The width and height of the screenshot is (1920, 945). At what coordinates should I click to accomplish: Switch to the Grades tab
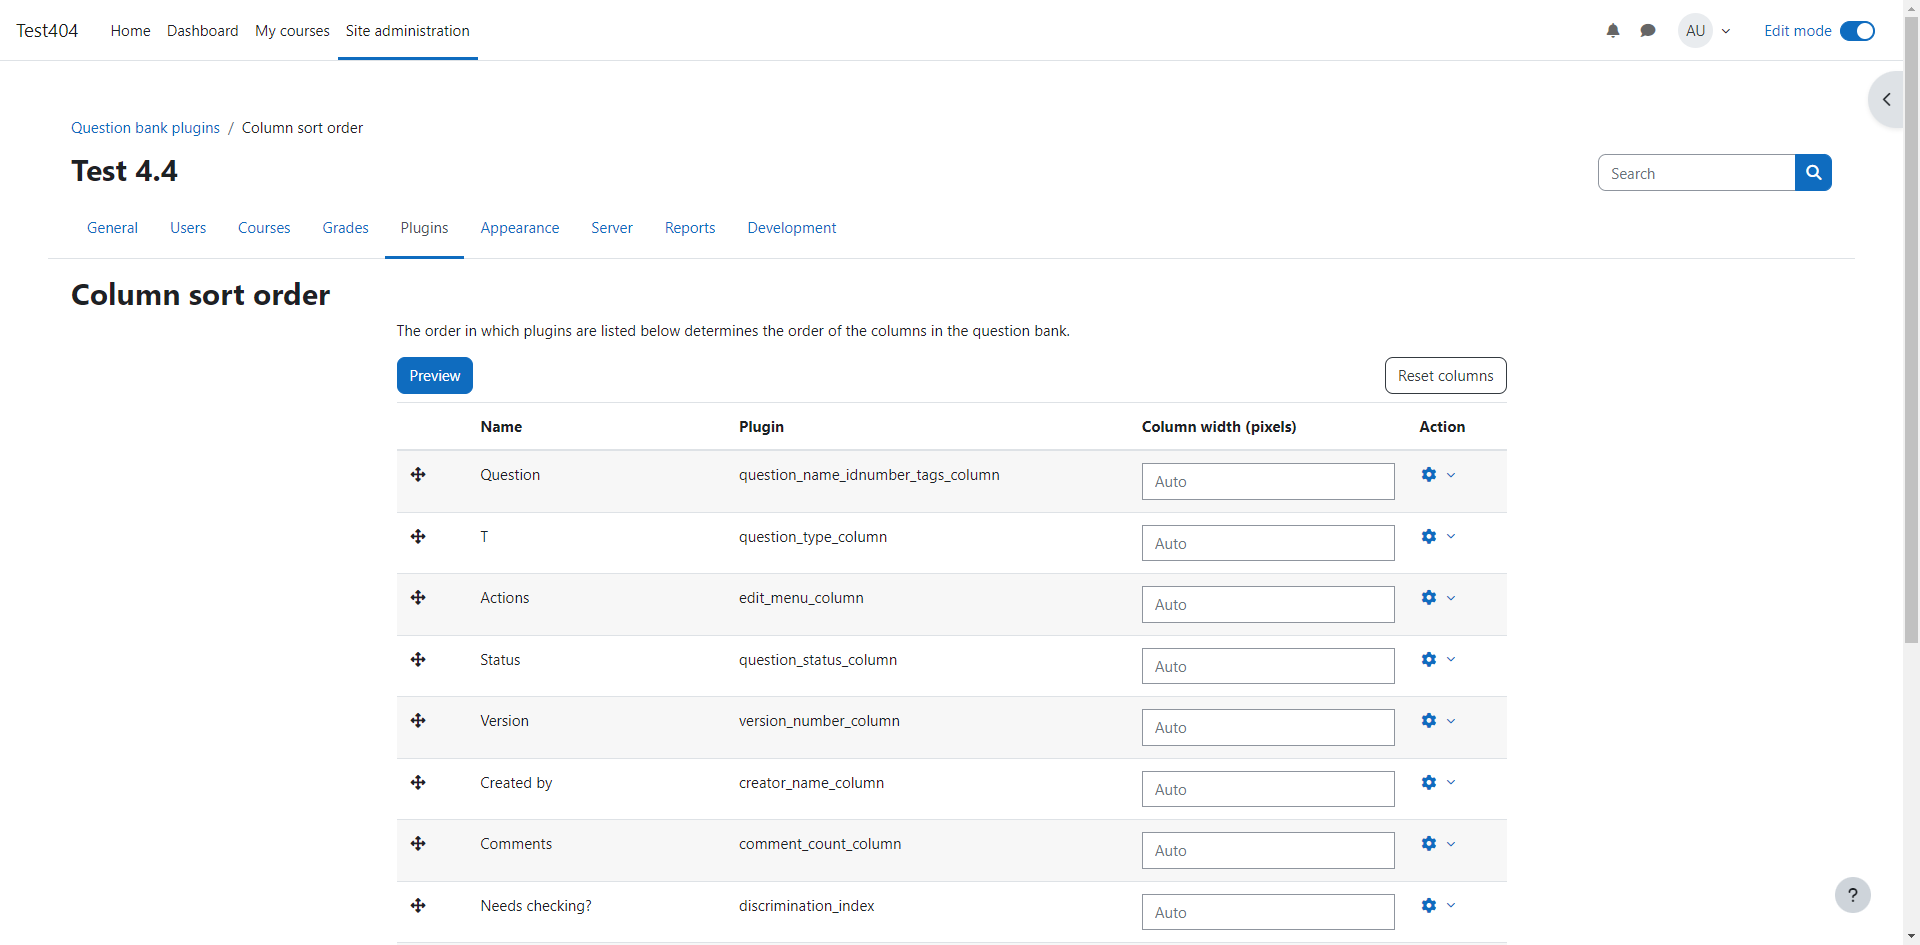[346, 228]
